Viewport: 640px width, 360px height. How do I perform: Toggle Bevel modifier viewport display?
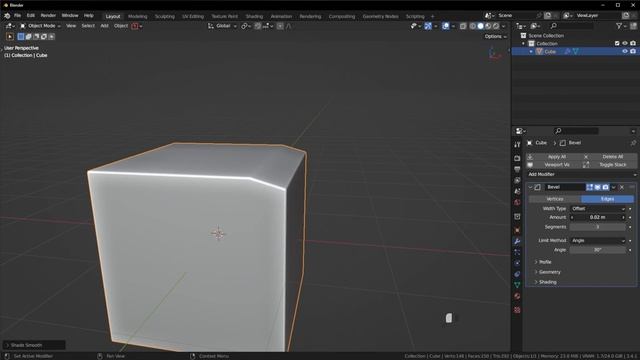(x=598, y=187)
